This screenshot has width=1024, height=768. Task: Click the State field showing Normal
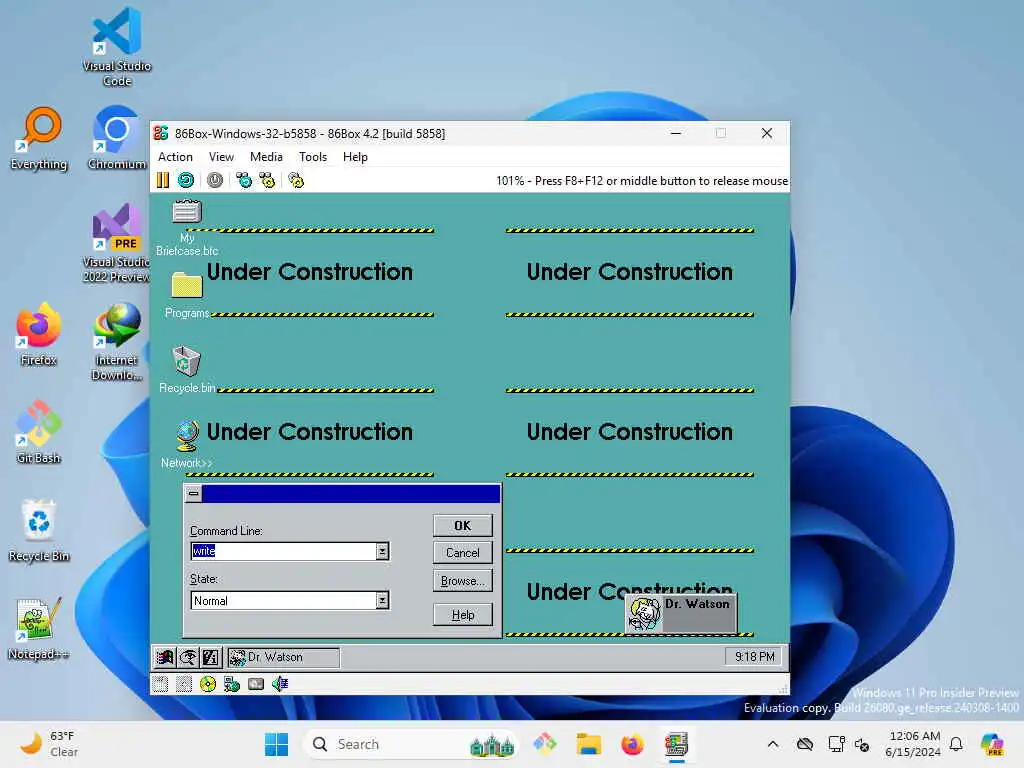click(283, 600)
